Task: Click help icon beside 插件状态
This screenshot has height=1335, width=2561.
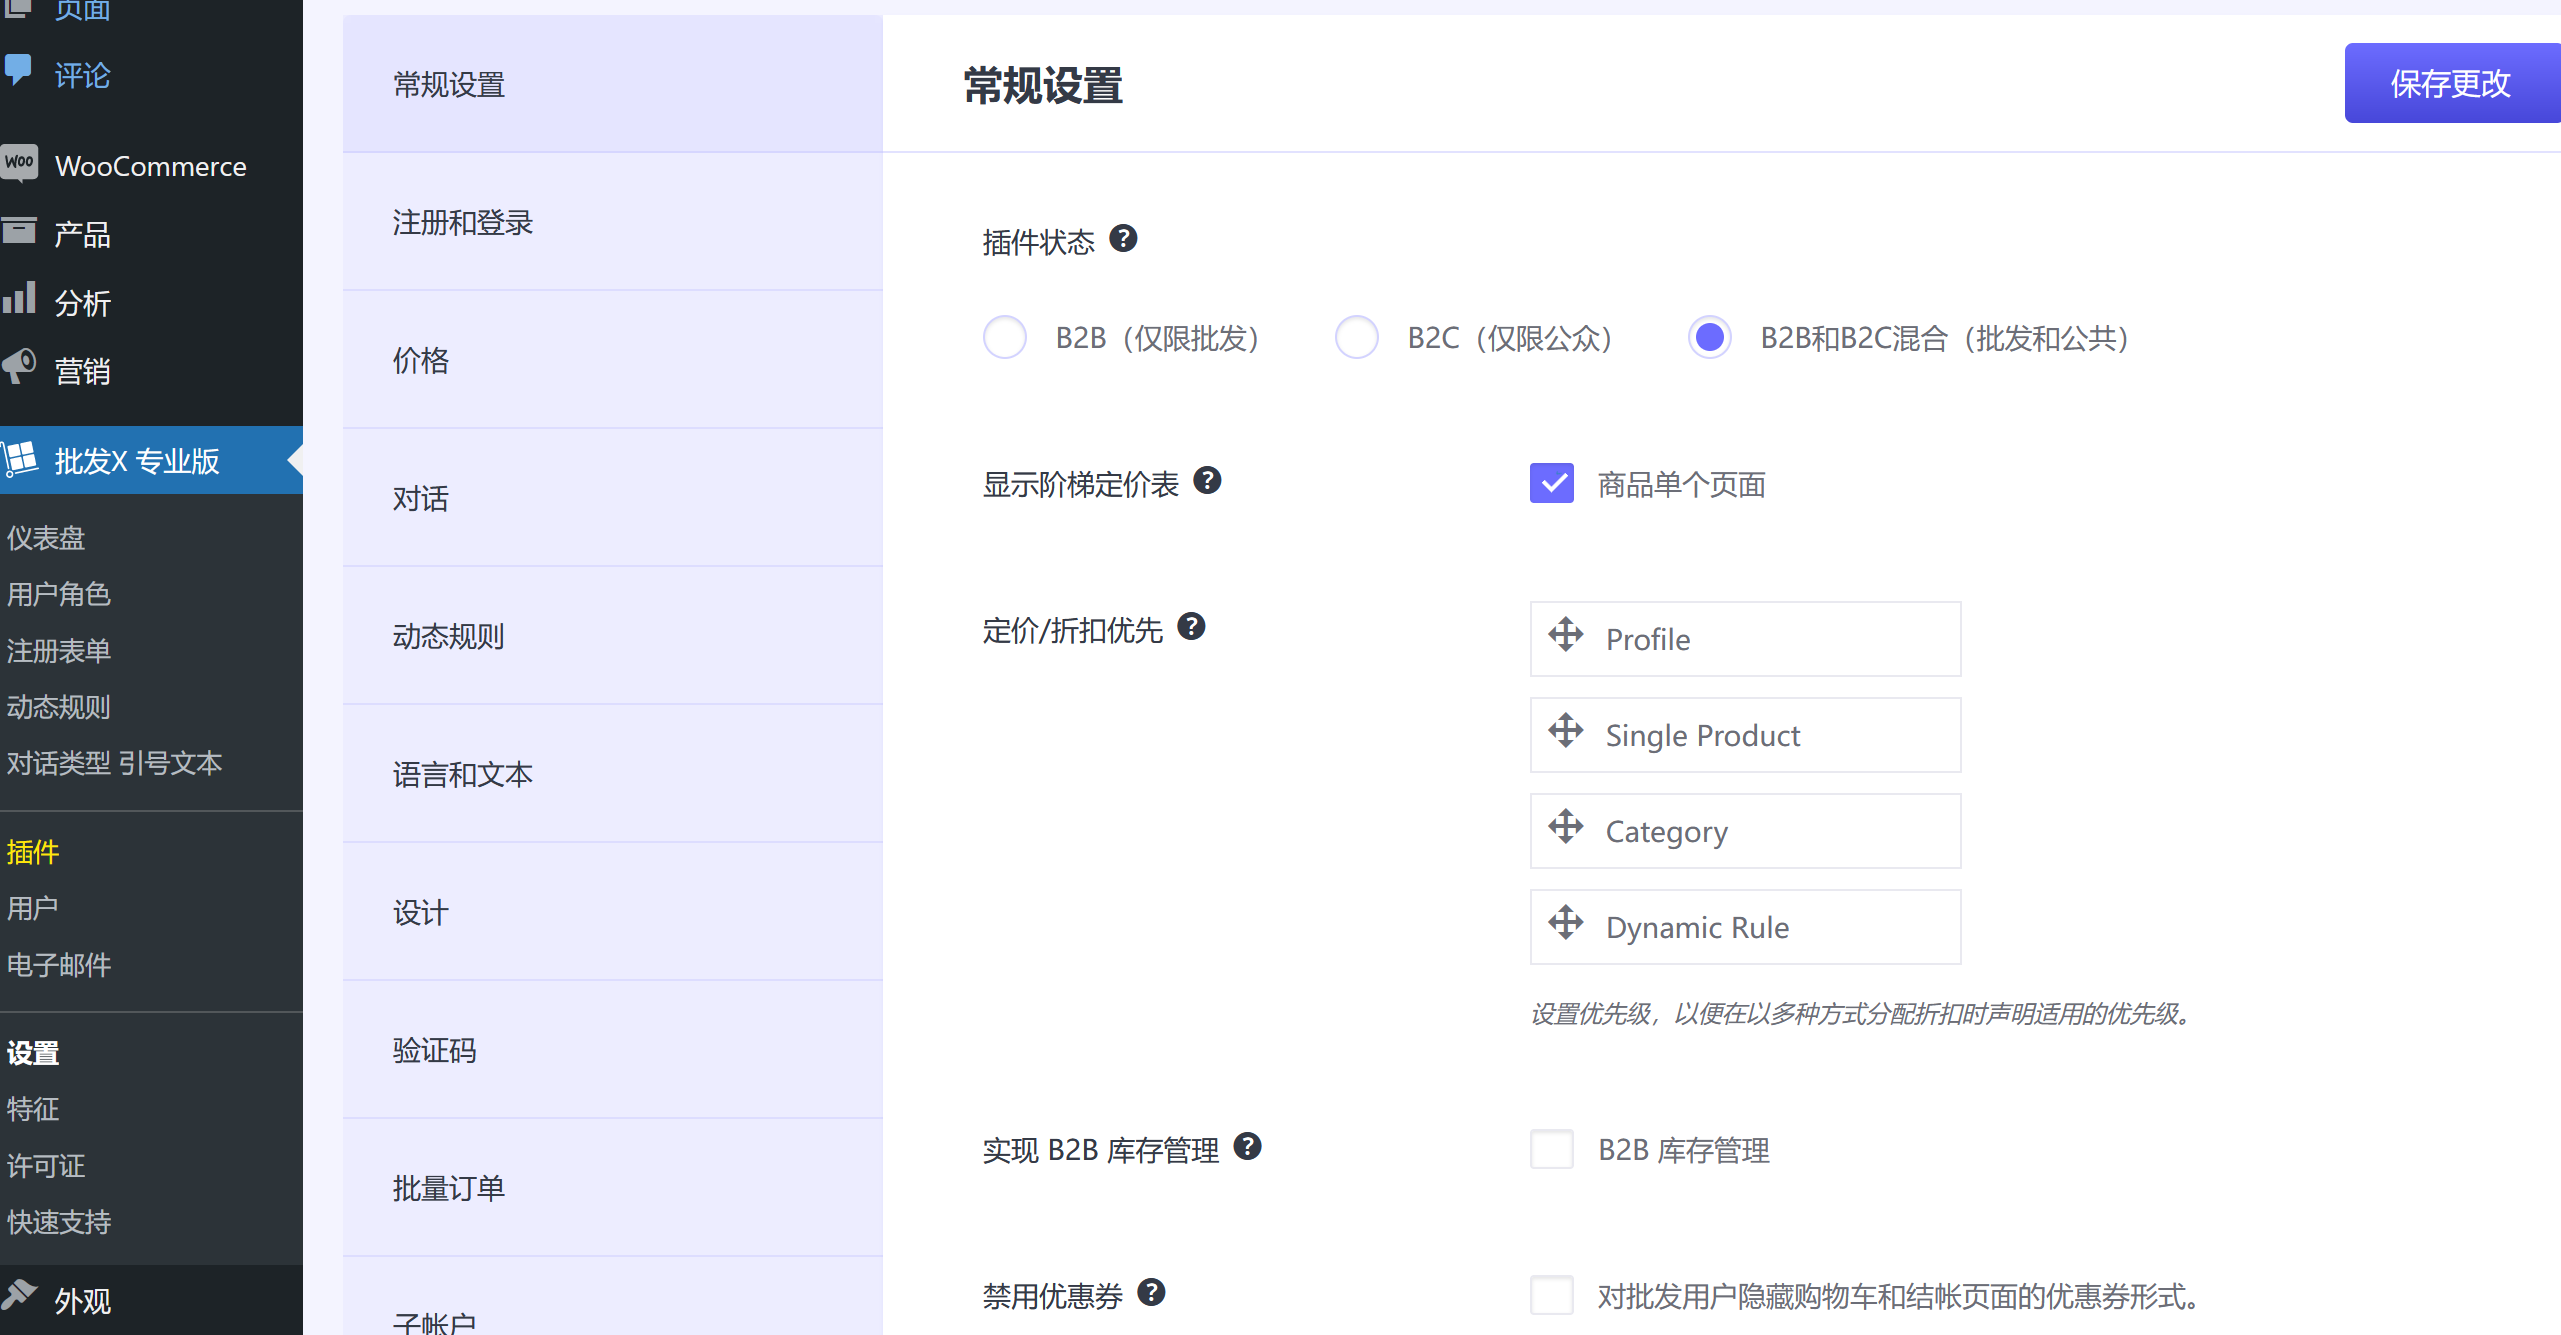Action: (1123, 239)
